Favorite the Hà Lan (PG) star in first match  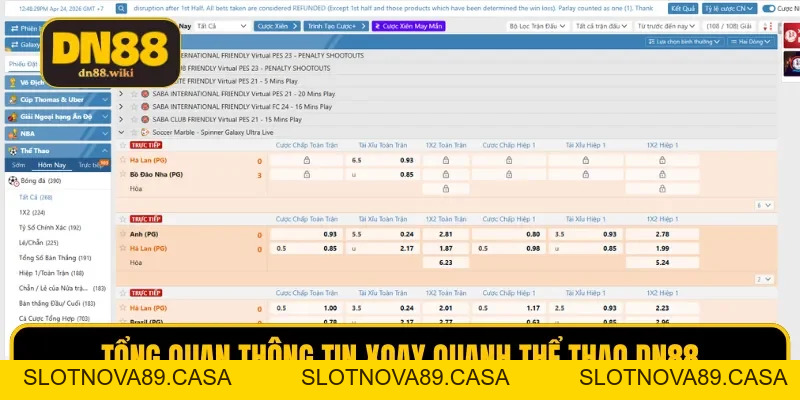pyautogui.click(x=122, y=160)
